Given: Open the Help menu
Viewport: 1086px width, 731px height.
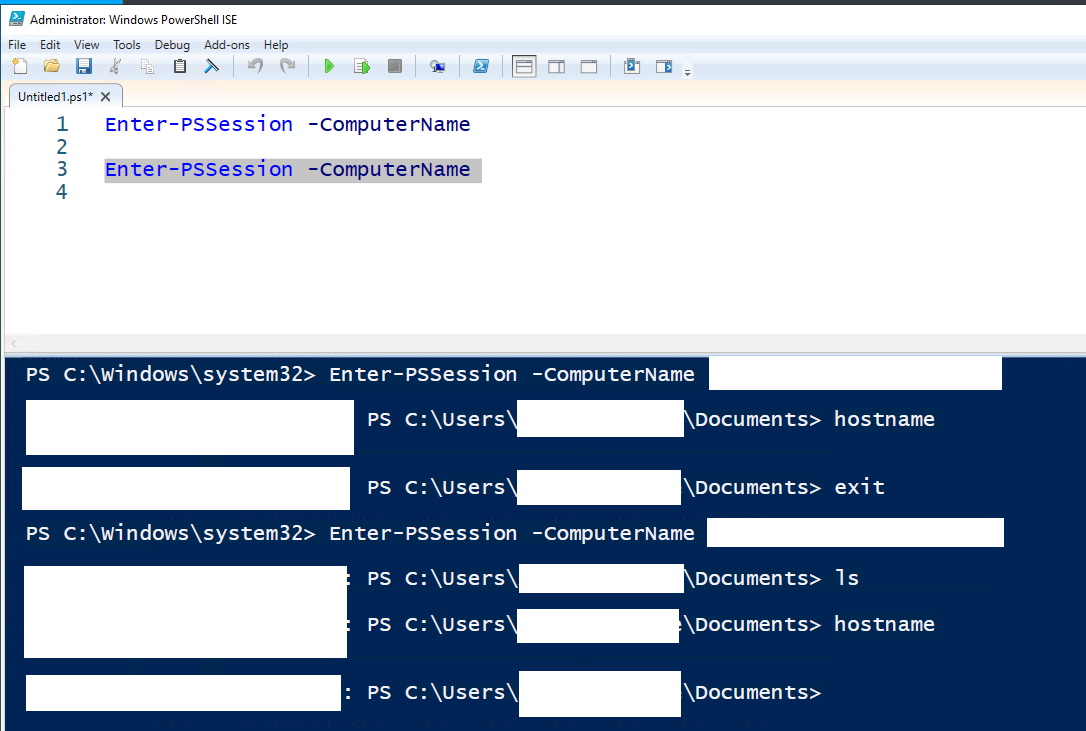Looking at the screenshot, I should pos(276,45).
